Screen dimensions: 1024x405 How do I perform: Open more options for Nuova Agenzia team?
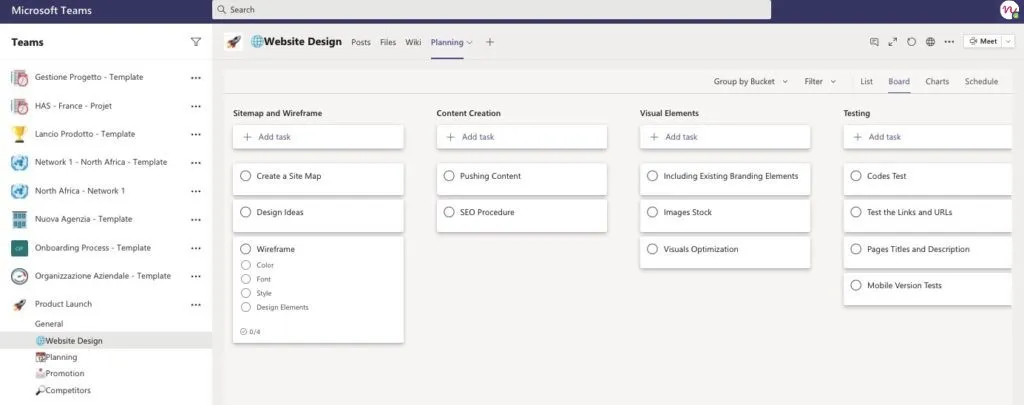(196, 219)
